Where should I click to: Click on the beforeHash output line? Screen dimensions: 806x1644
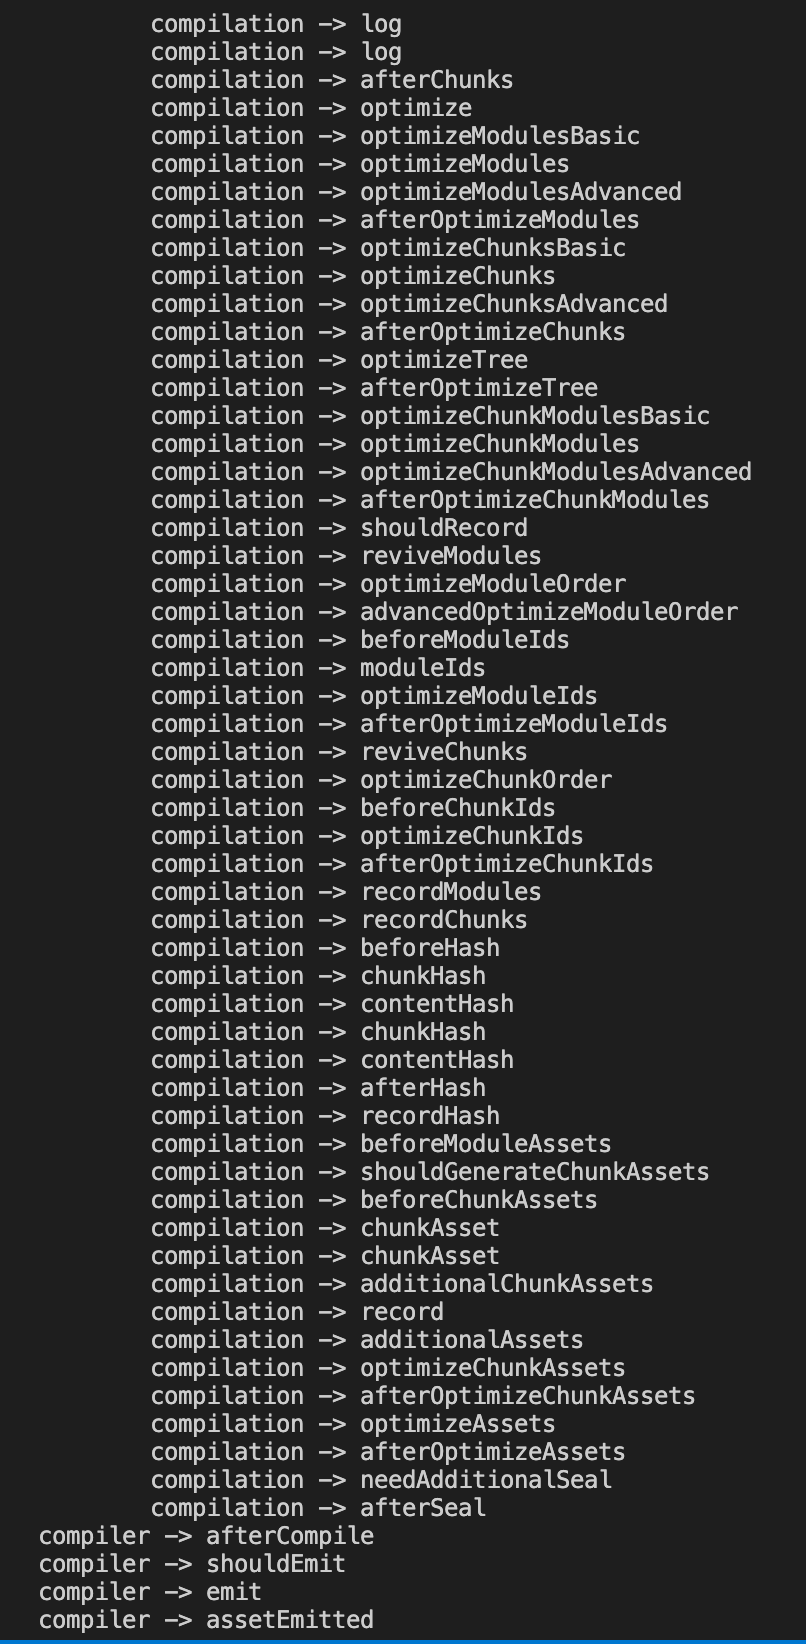(x=429, y=948)
